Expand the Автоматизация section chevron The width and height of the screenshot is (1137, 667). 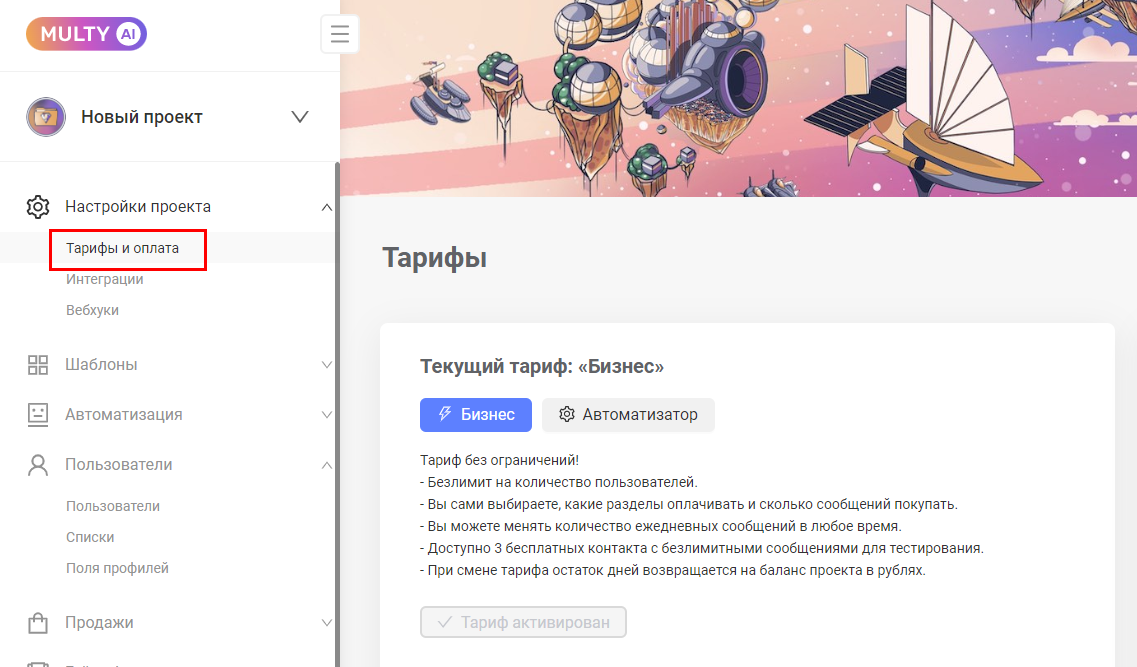click(326, 415)
